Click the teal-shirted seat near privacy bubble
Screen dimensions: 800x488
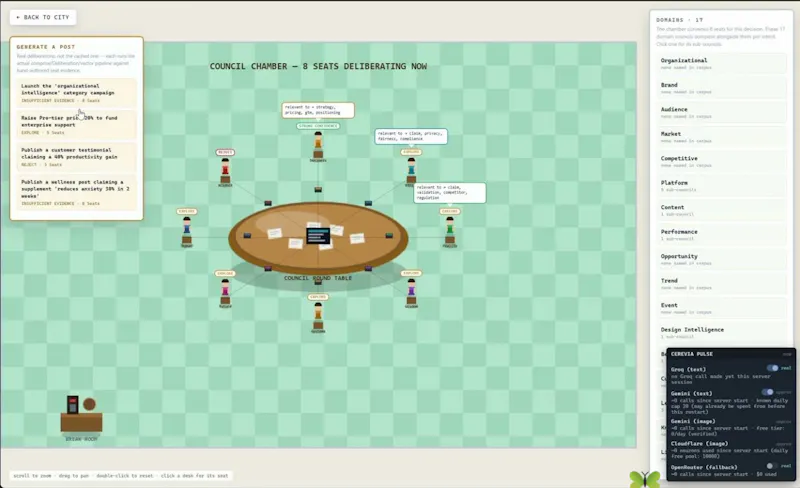pos(411,170)
